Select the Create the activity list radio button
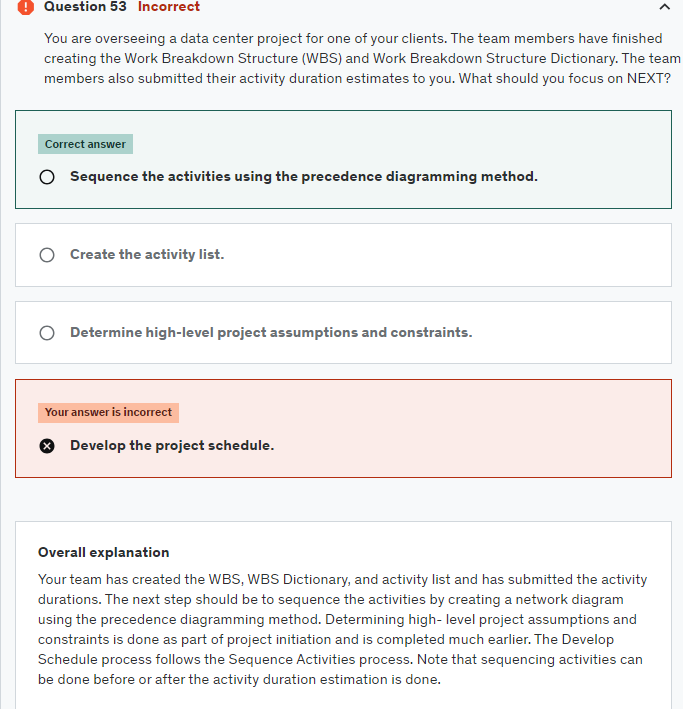 point(46,255)
